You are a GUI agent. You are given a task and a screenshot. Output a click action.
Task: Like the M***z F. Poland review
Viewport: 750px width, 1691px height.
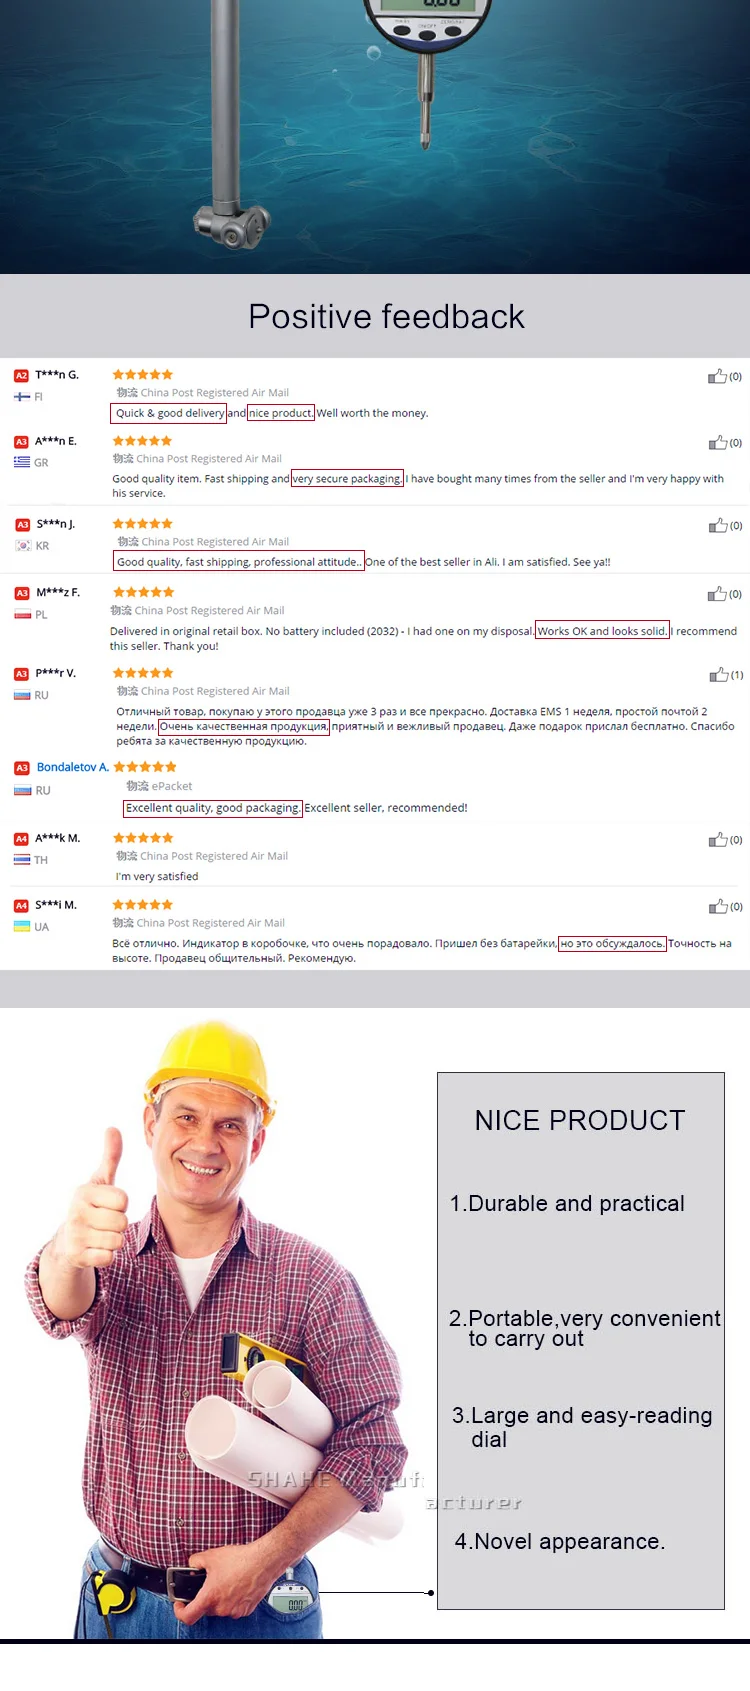717,594
